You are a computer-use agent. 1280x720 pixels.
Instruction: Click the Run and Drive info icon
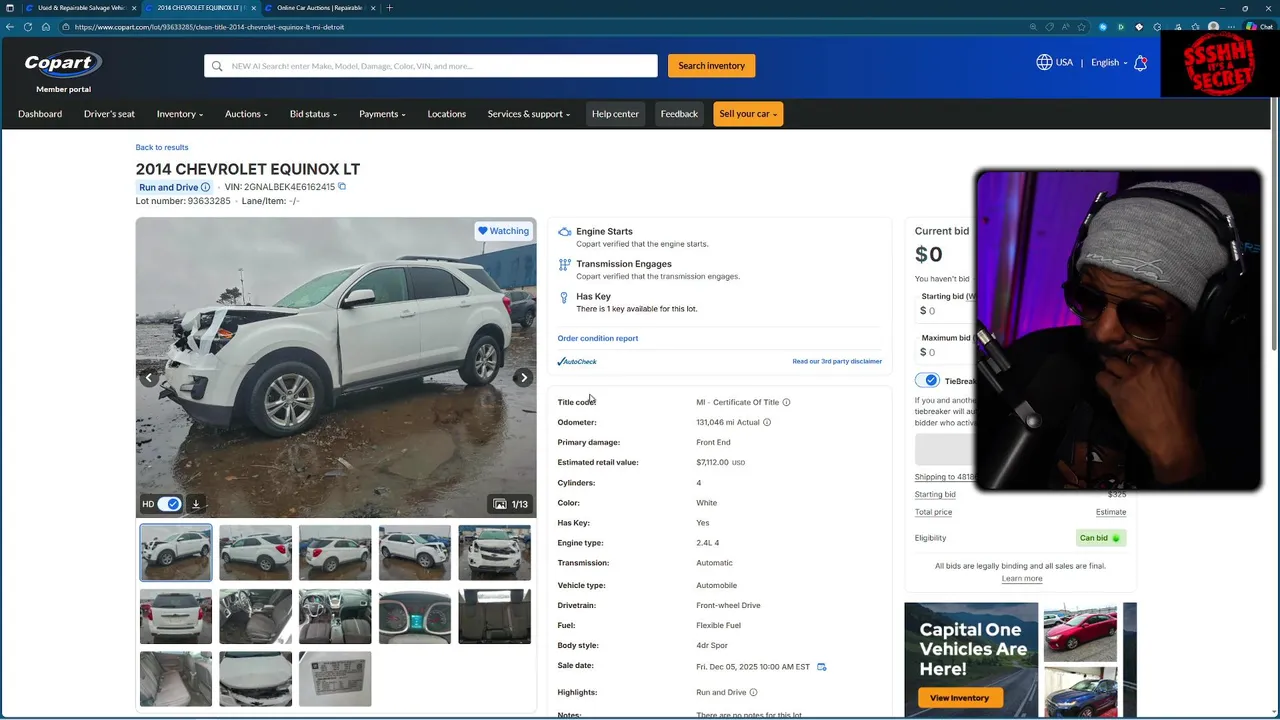205,187
